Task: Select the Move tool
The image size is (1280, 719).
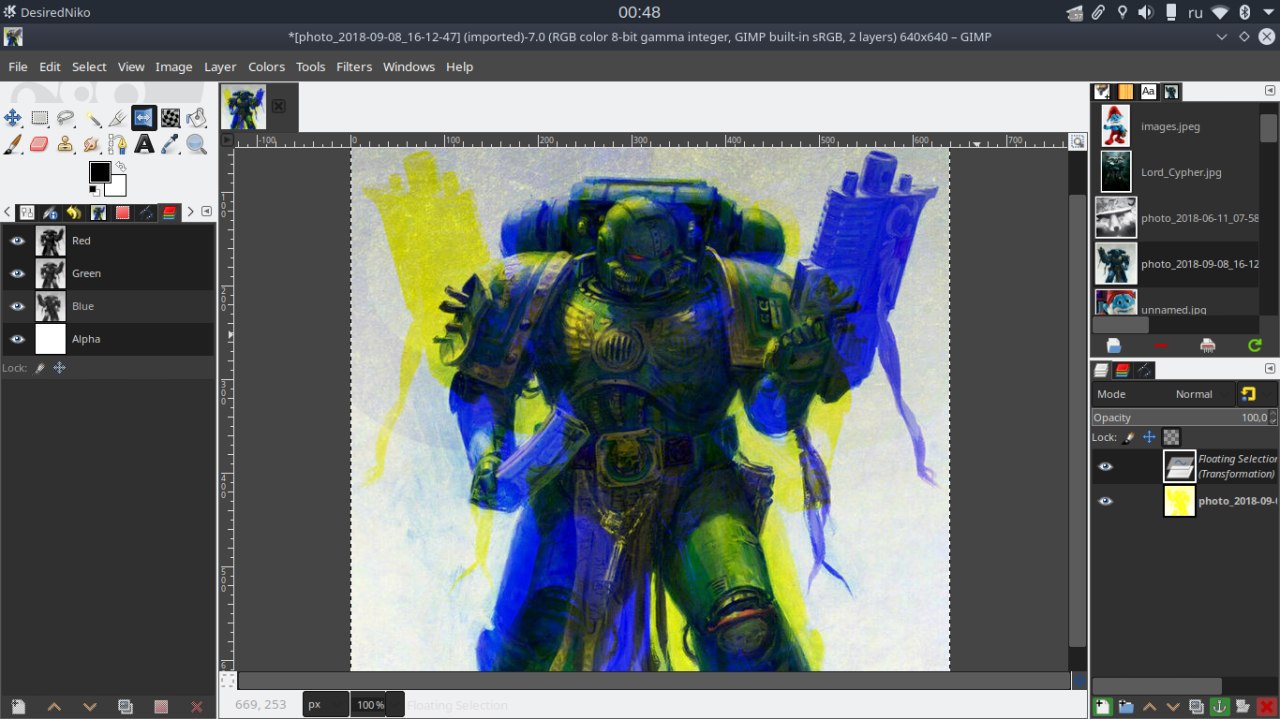Action: pyautogui.click(x=13, y=118)
